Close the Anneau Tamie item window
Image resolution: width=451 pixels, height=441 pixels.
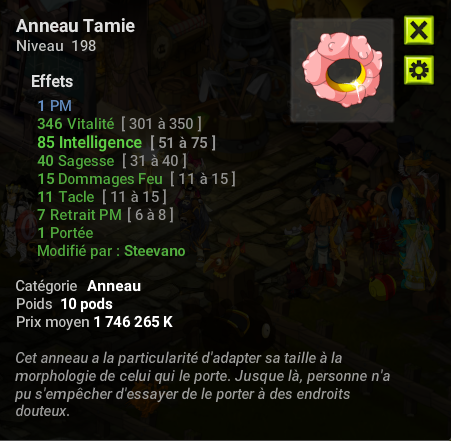(419, 30)
